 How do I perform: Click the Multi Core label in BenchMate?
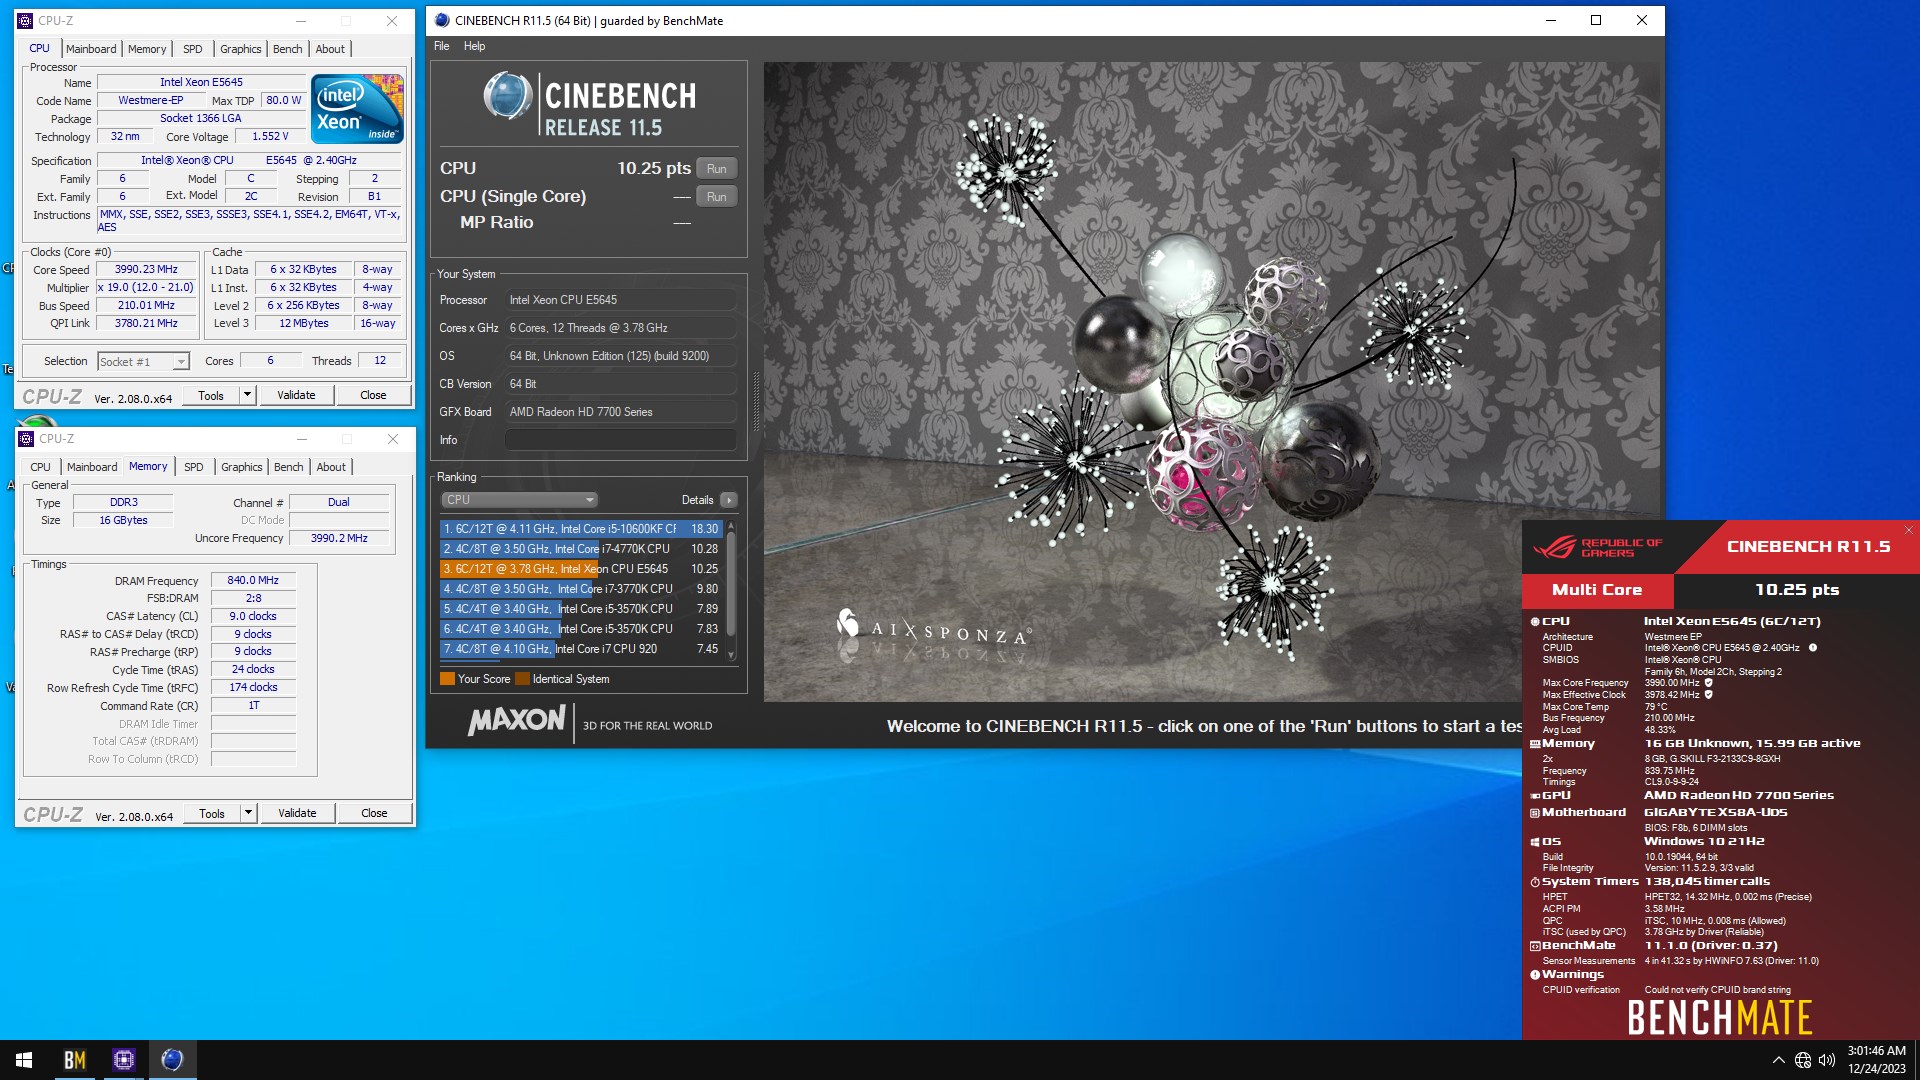click(x=1597, y=590)
